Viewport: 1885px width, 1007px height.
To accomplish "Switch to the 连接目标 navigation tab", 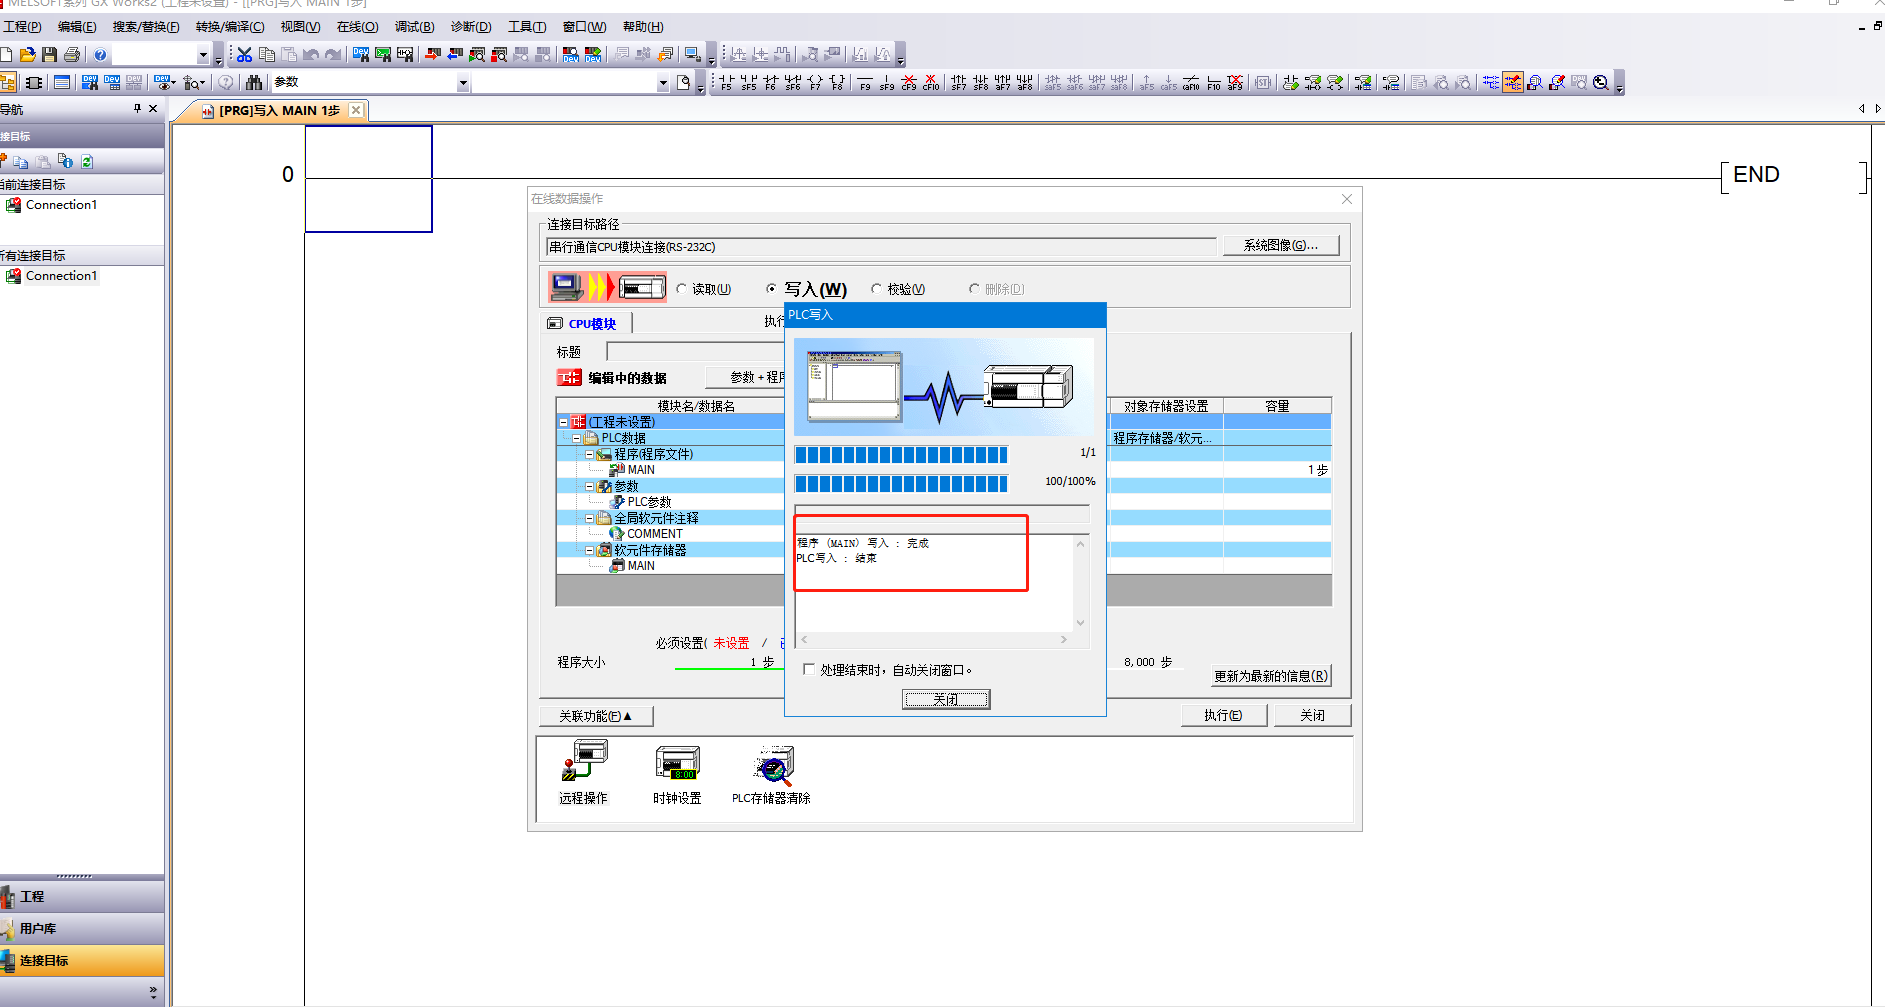I will 44,960.
